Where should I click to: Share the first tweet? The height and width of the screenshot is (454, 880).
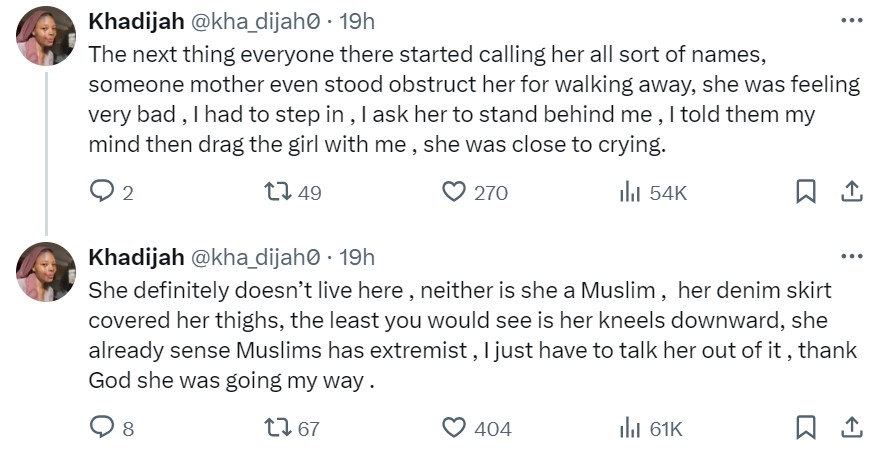click(851, 193)
